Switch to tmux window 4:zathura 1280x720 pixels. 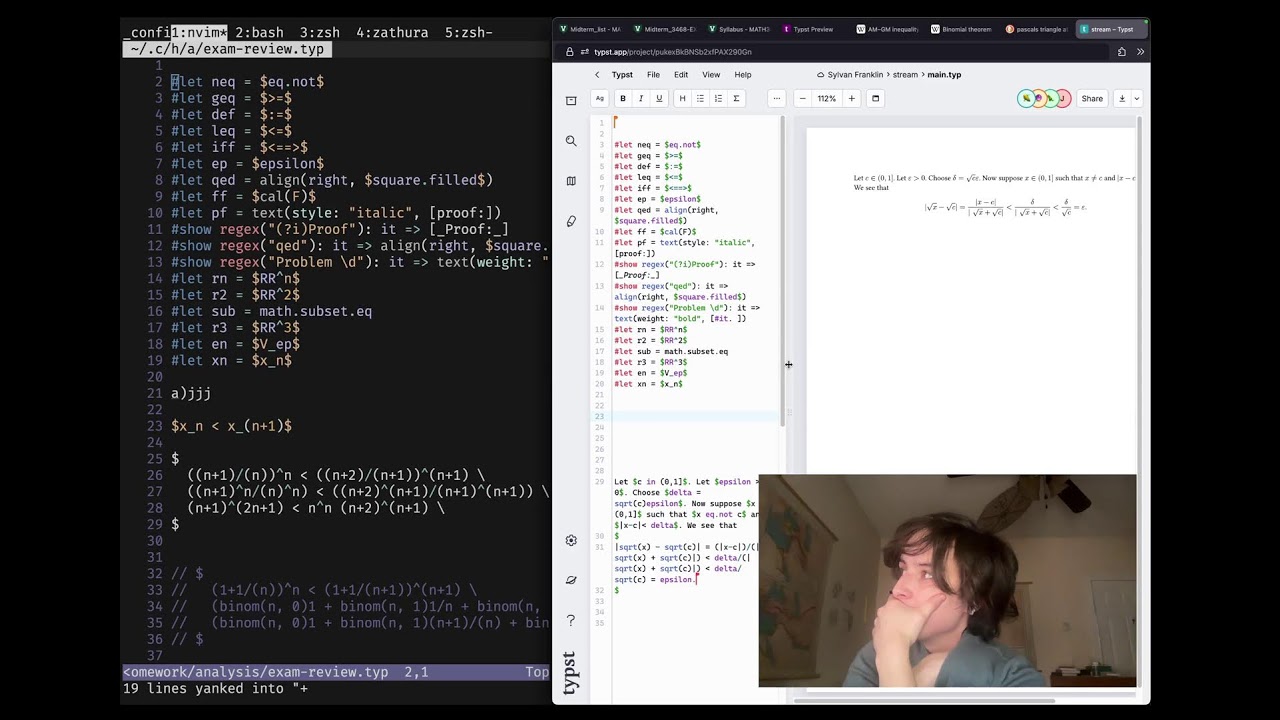392,33
